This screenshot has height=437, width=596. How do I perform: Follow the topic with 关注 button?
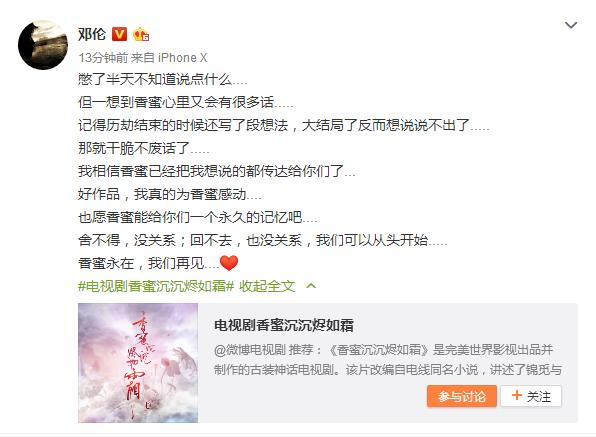531,396
